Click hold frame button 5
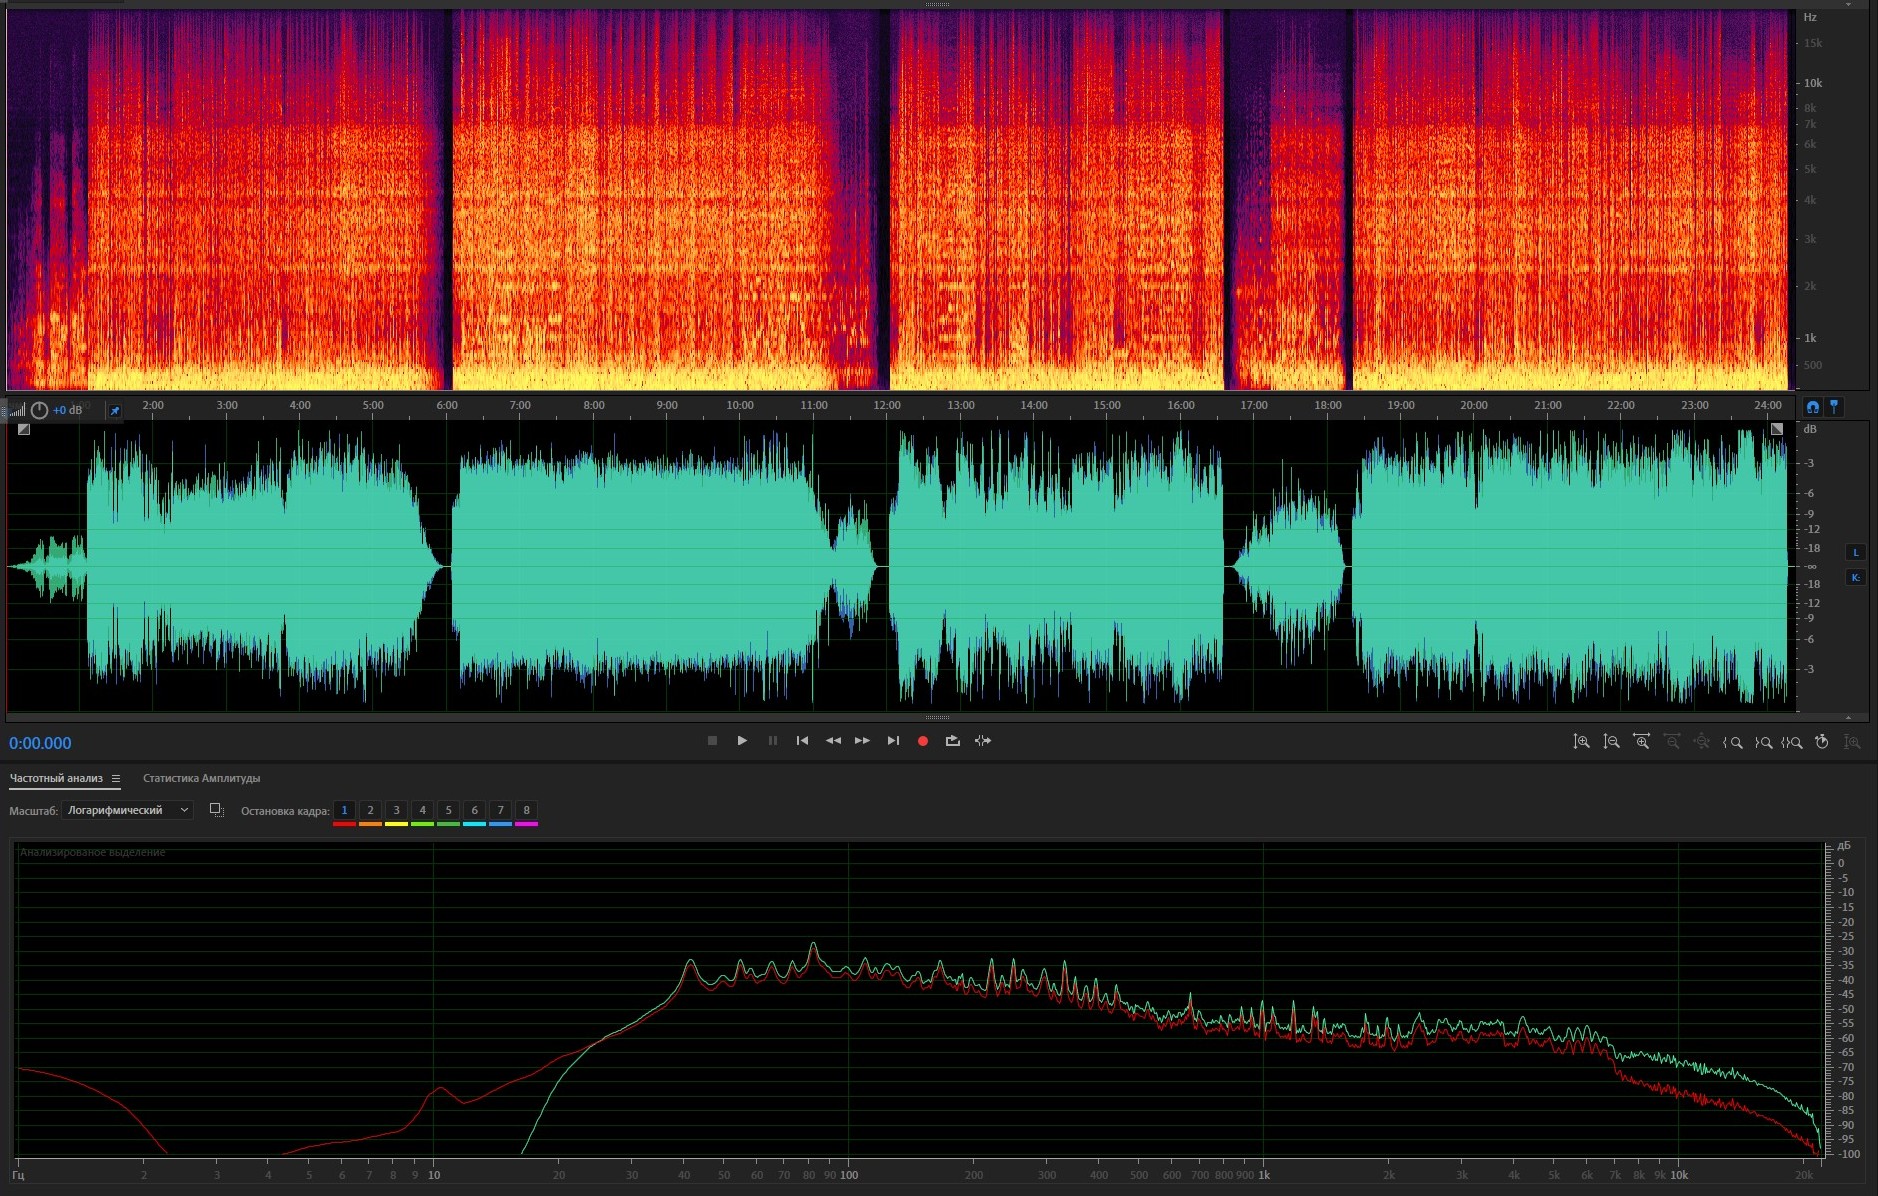Image resolution: width=1878 pixels, height=1196 pixels. click(448, 811)
